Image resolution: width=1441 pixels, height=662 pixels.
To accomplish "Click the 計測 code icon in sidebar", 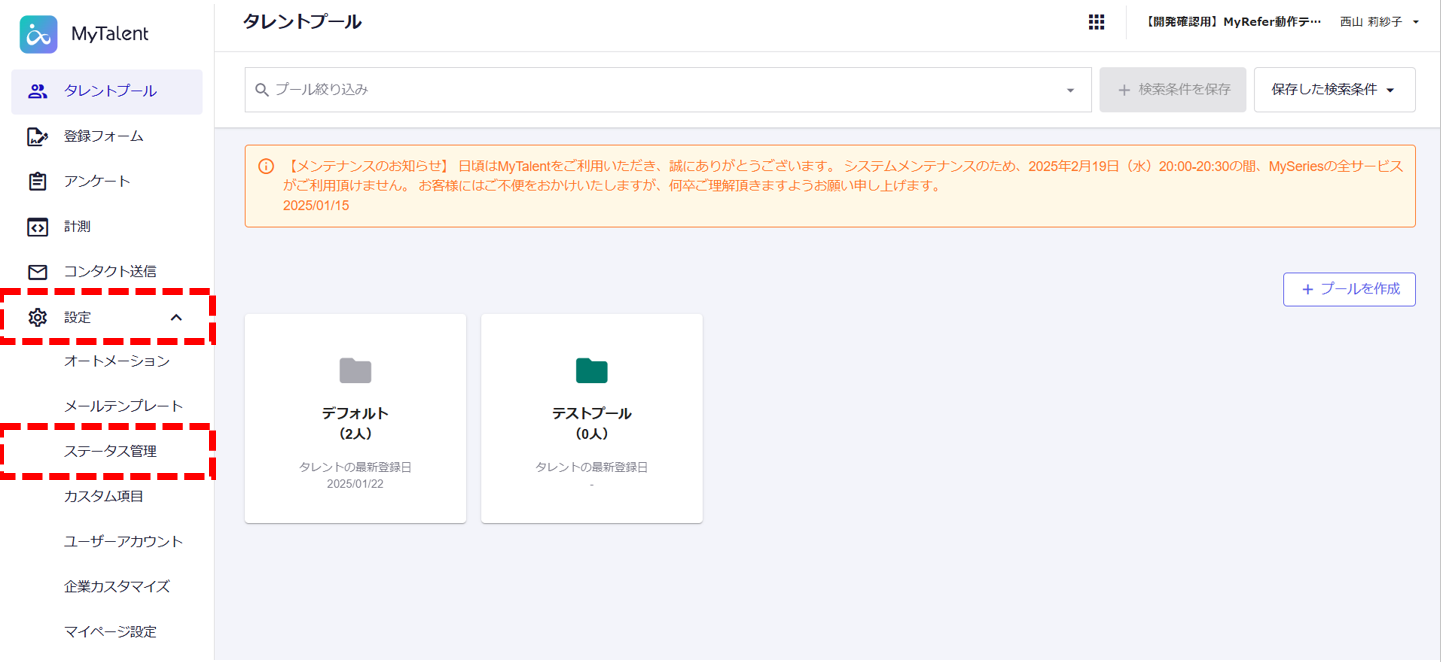I will (x=38, y=227).
